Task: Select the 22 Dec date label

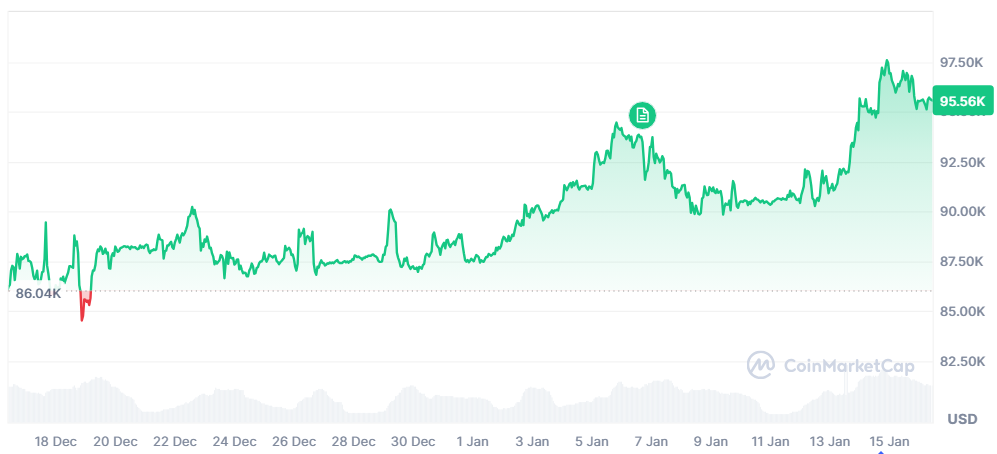Action: (175, 441)
